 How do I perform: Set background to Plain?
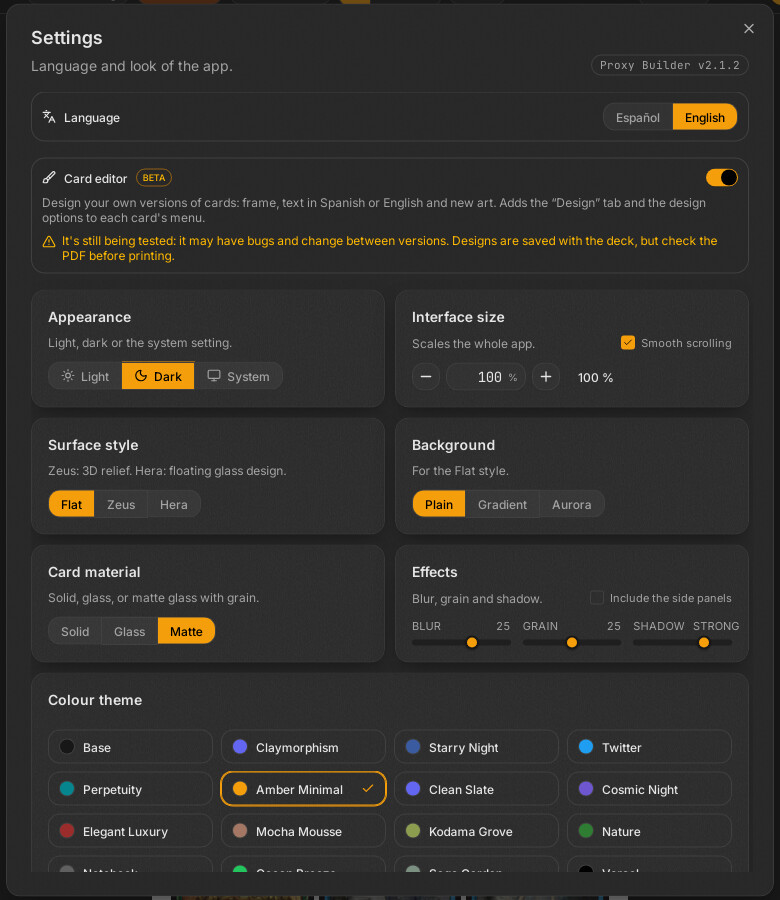point(439,505)
